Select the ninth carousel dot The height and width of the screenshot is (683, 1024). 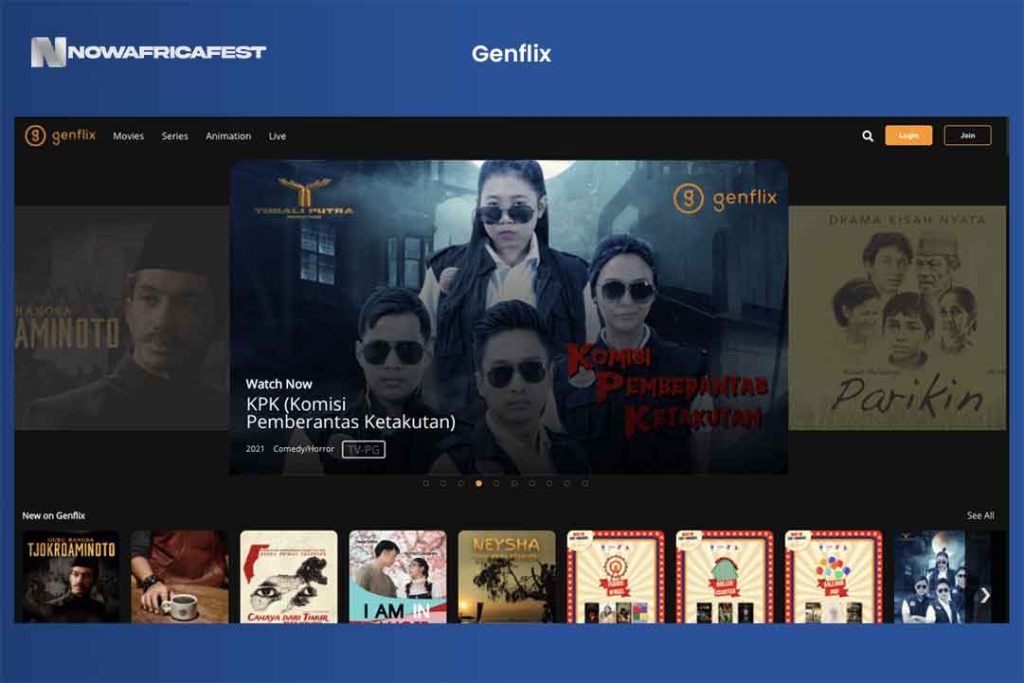point(567,483)
